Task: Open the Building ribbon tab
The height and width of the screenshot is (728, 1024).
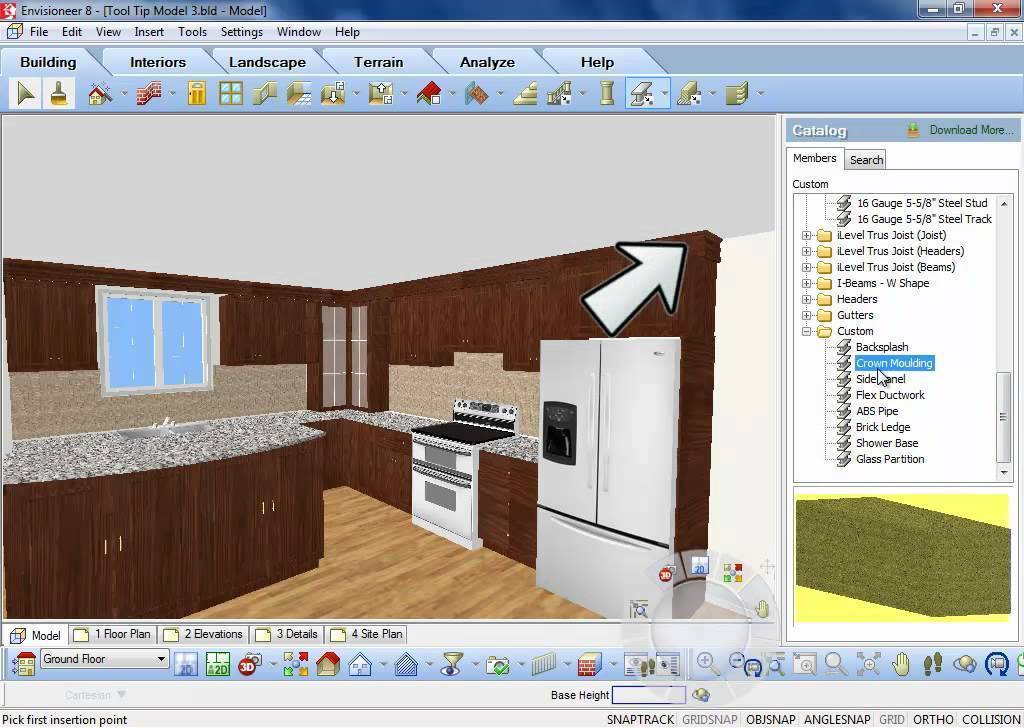Action: (48, 62)
